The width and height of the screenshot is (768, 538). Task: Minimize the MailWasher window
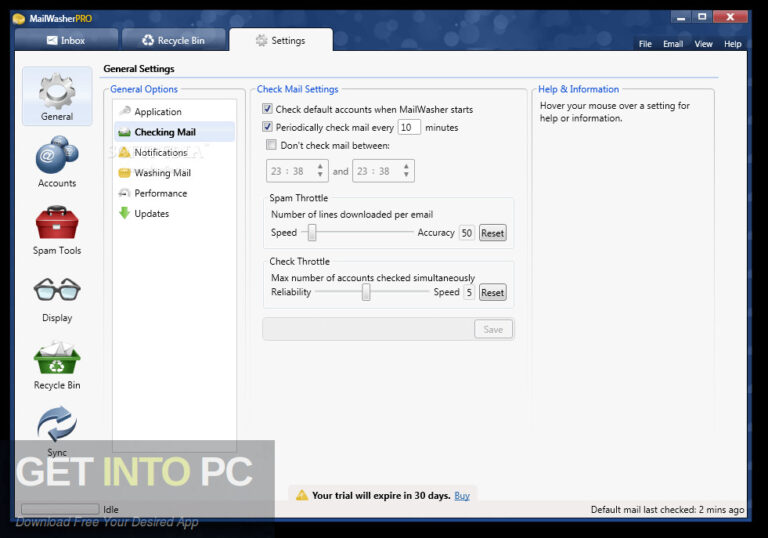click(681, 17)
